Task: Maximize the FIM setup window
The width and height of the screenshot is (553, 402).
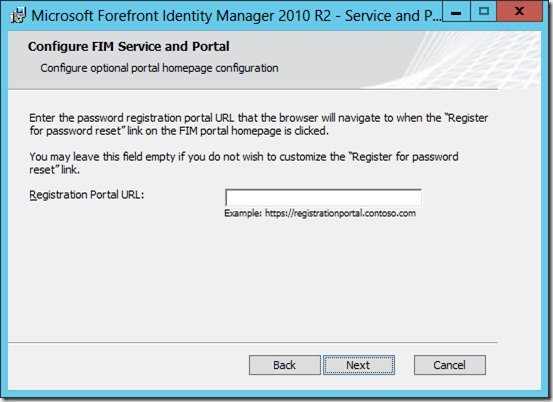Action: [x=484, y=12]
